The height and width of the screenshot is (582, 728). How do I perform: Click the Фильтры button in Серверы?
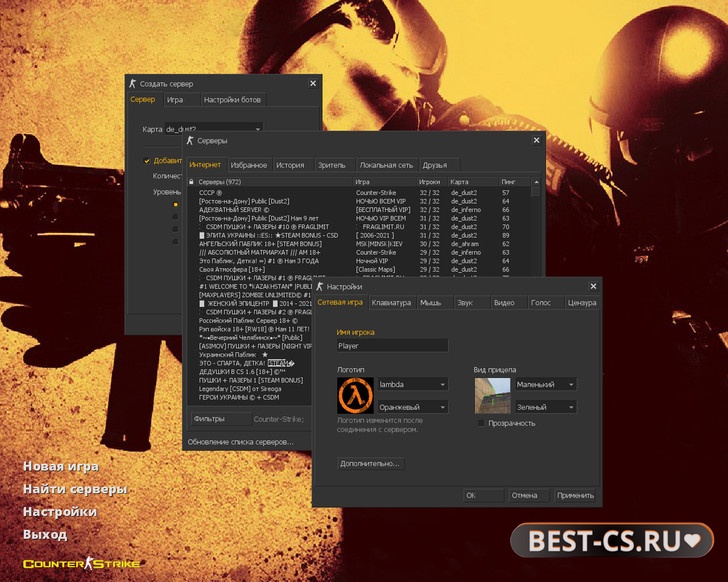point(221,419)
